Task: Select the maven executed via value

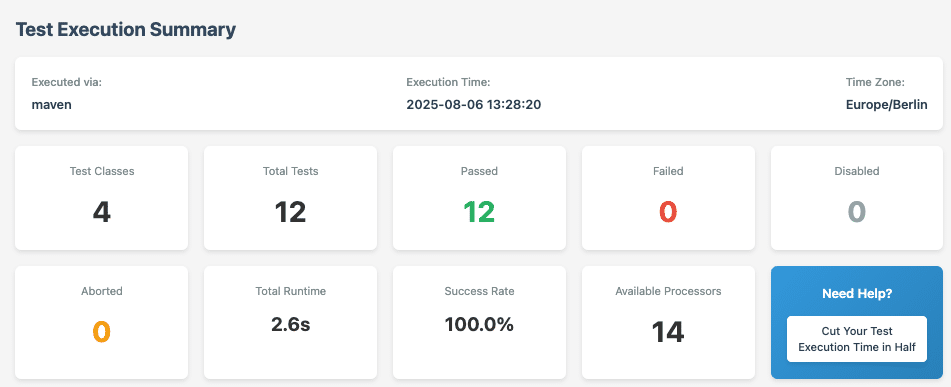Action: (52, 104)
